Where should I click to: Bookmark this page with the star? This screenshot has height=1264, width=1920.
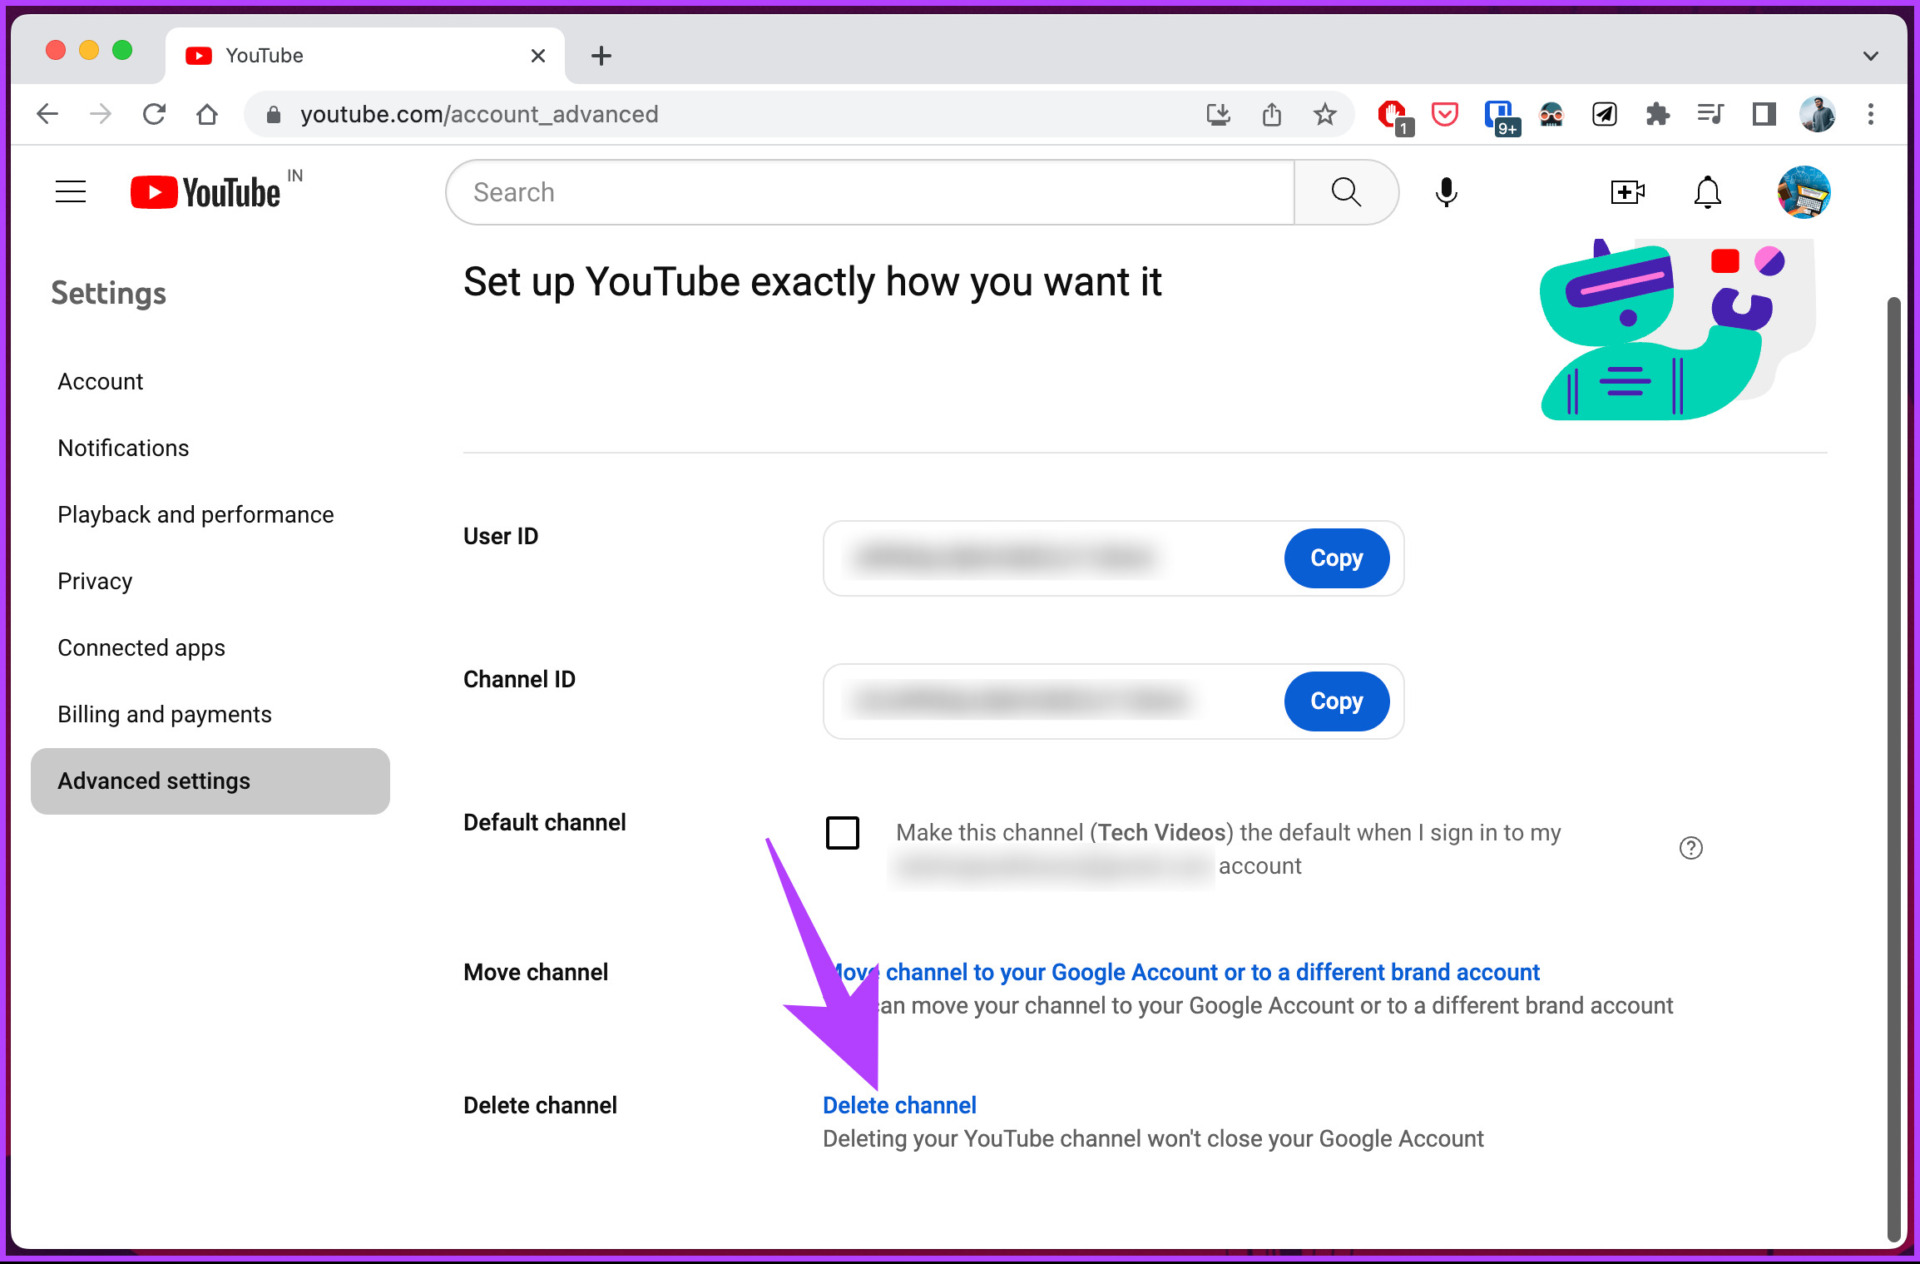coord(1325,114)
